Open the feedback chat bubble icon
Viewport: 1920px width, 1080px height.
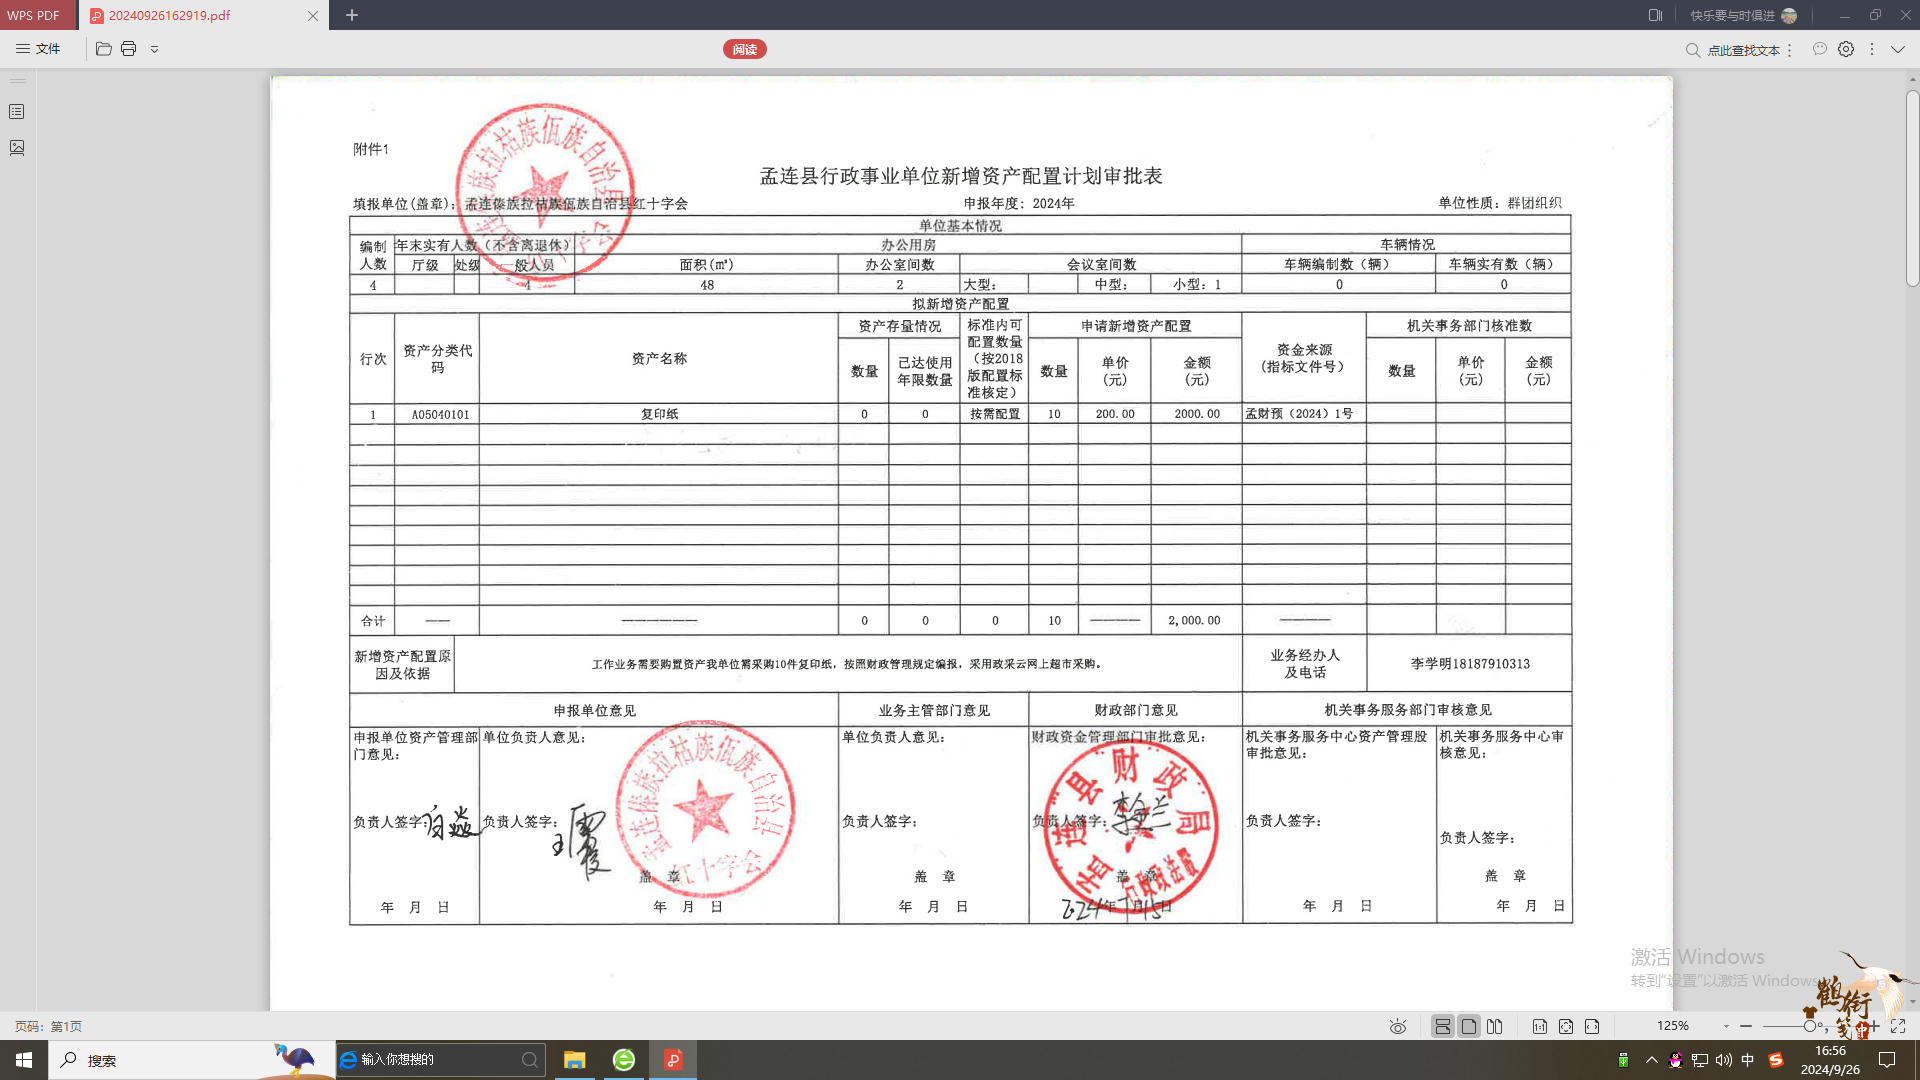pyautogui.click(x=1820, y=49)
